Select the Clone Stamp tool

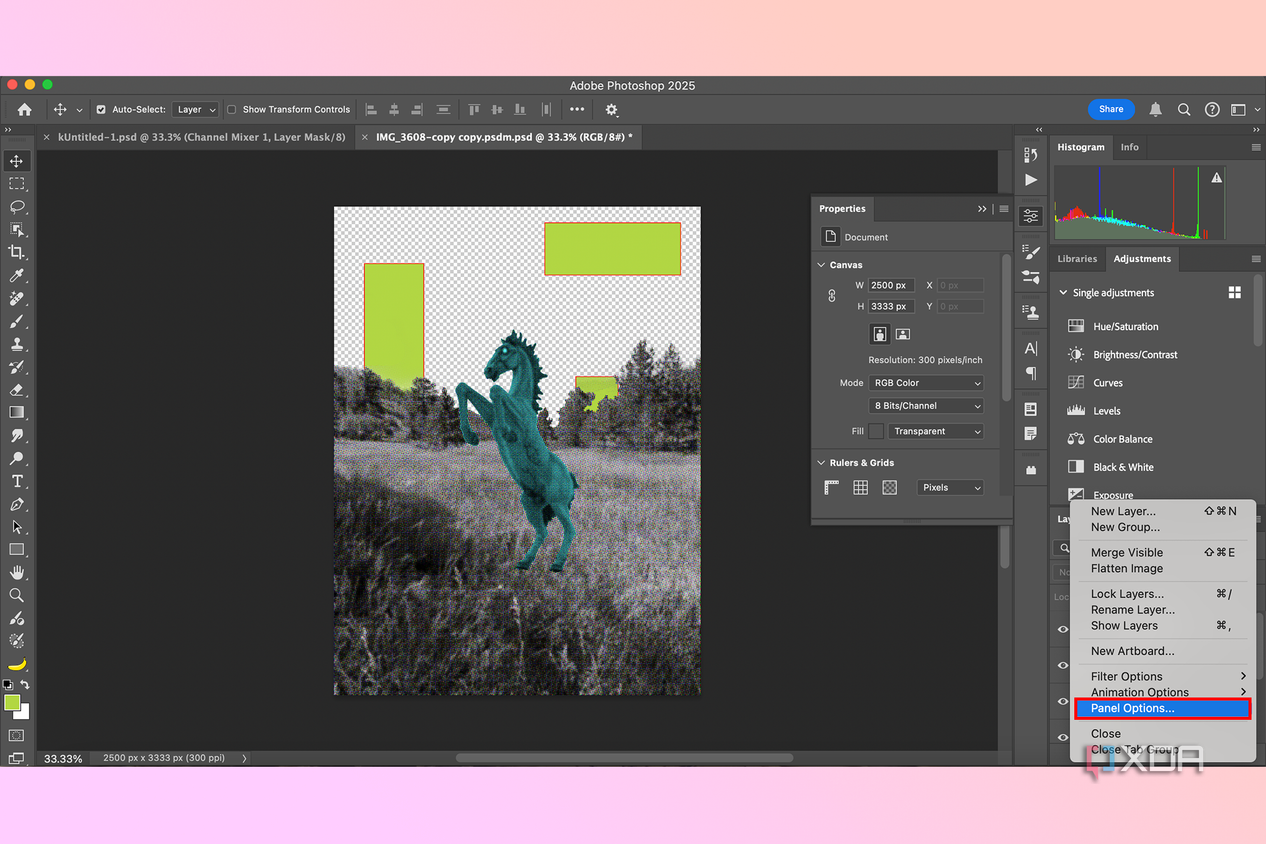tap(16, 344)
